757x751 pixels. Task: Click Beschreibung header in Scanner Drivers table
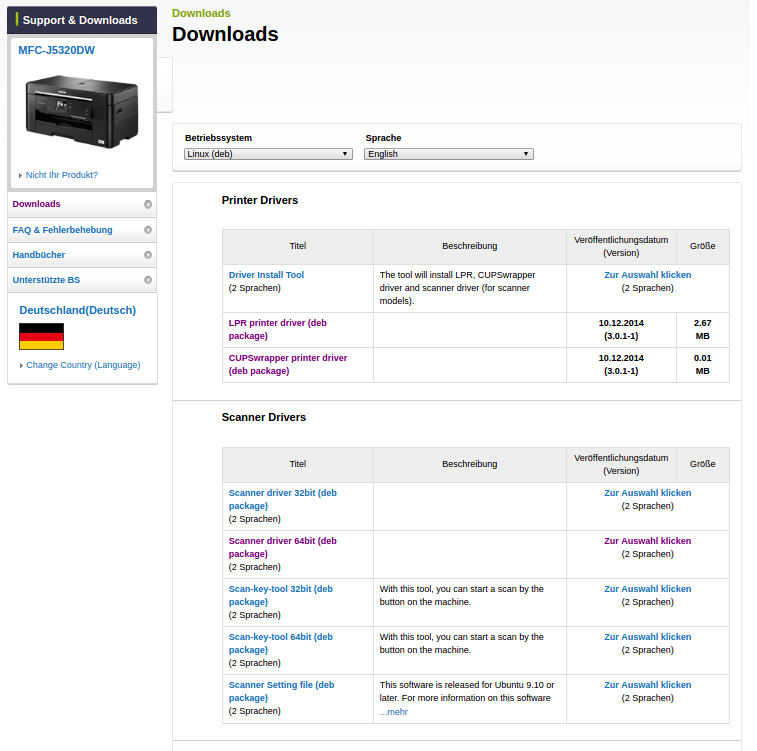(x=470, y=464)
